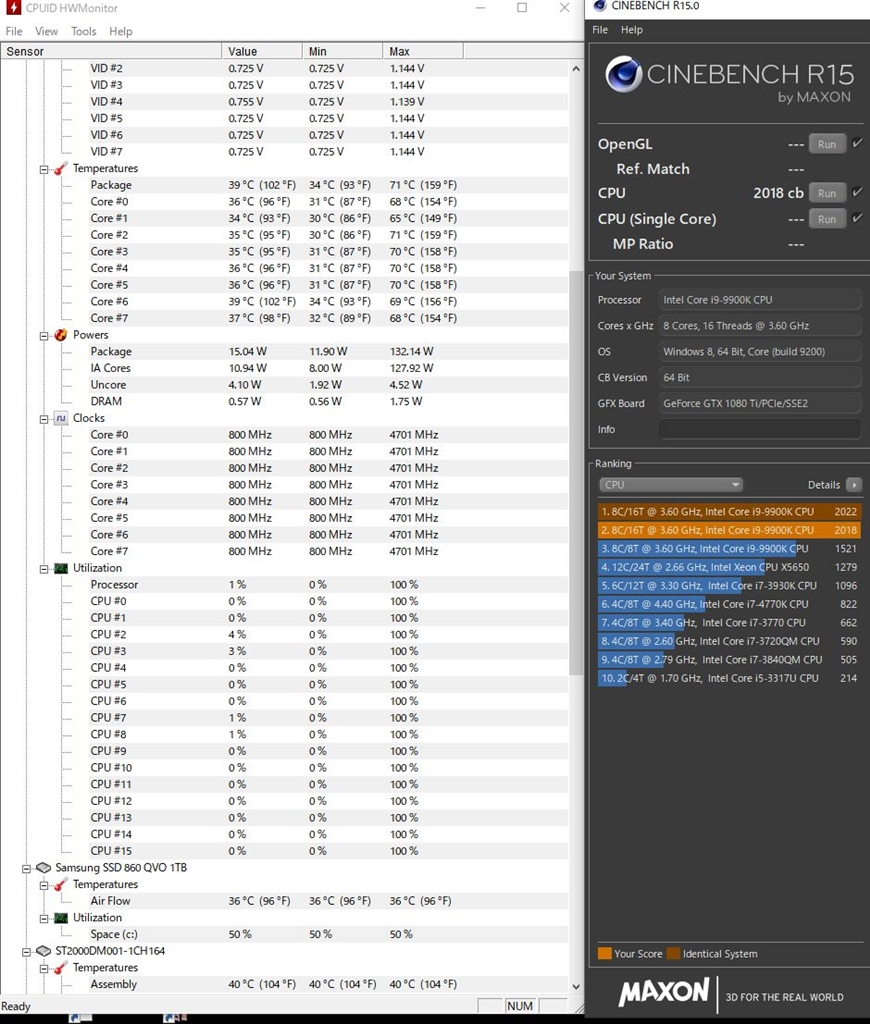Run the CPU benchmark
Screen dimensions: 870x1024
tap(827, 193)
